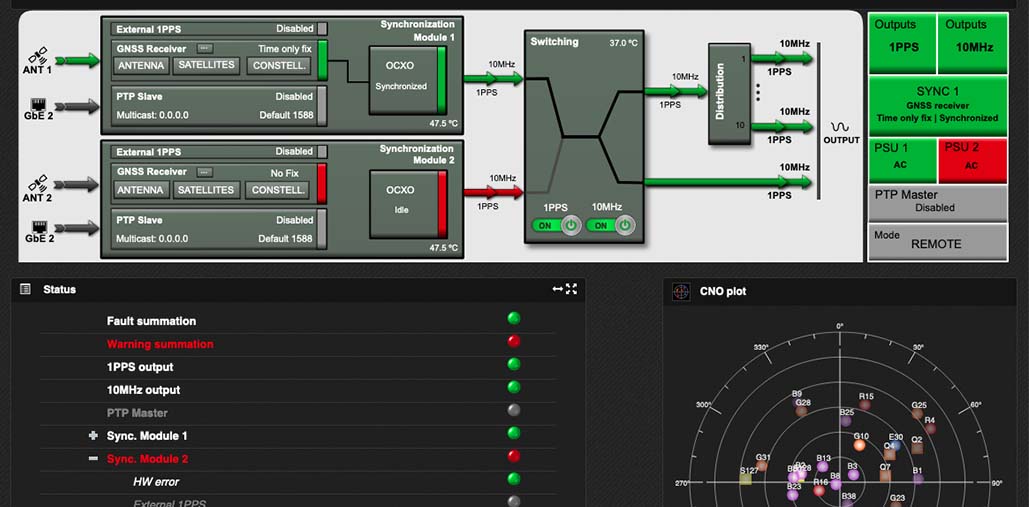Click the red Module 2 output arrow
Viewport: 1029px width, 507px height.
[493, 192]
